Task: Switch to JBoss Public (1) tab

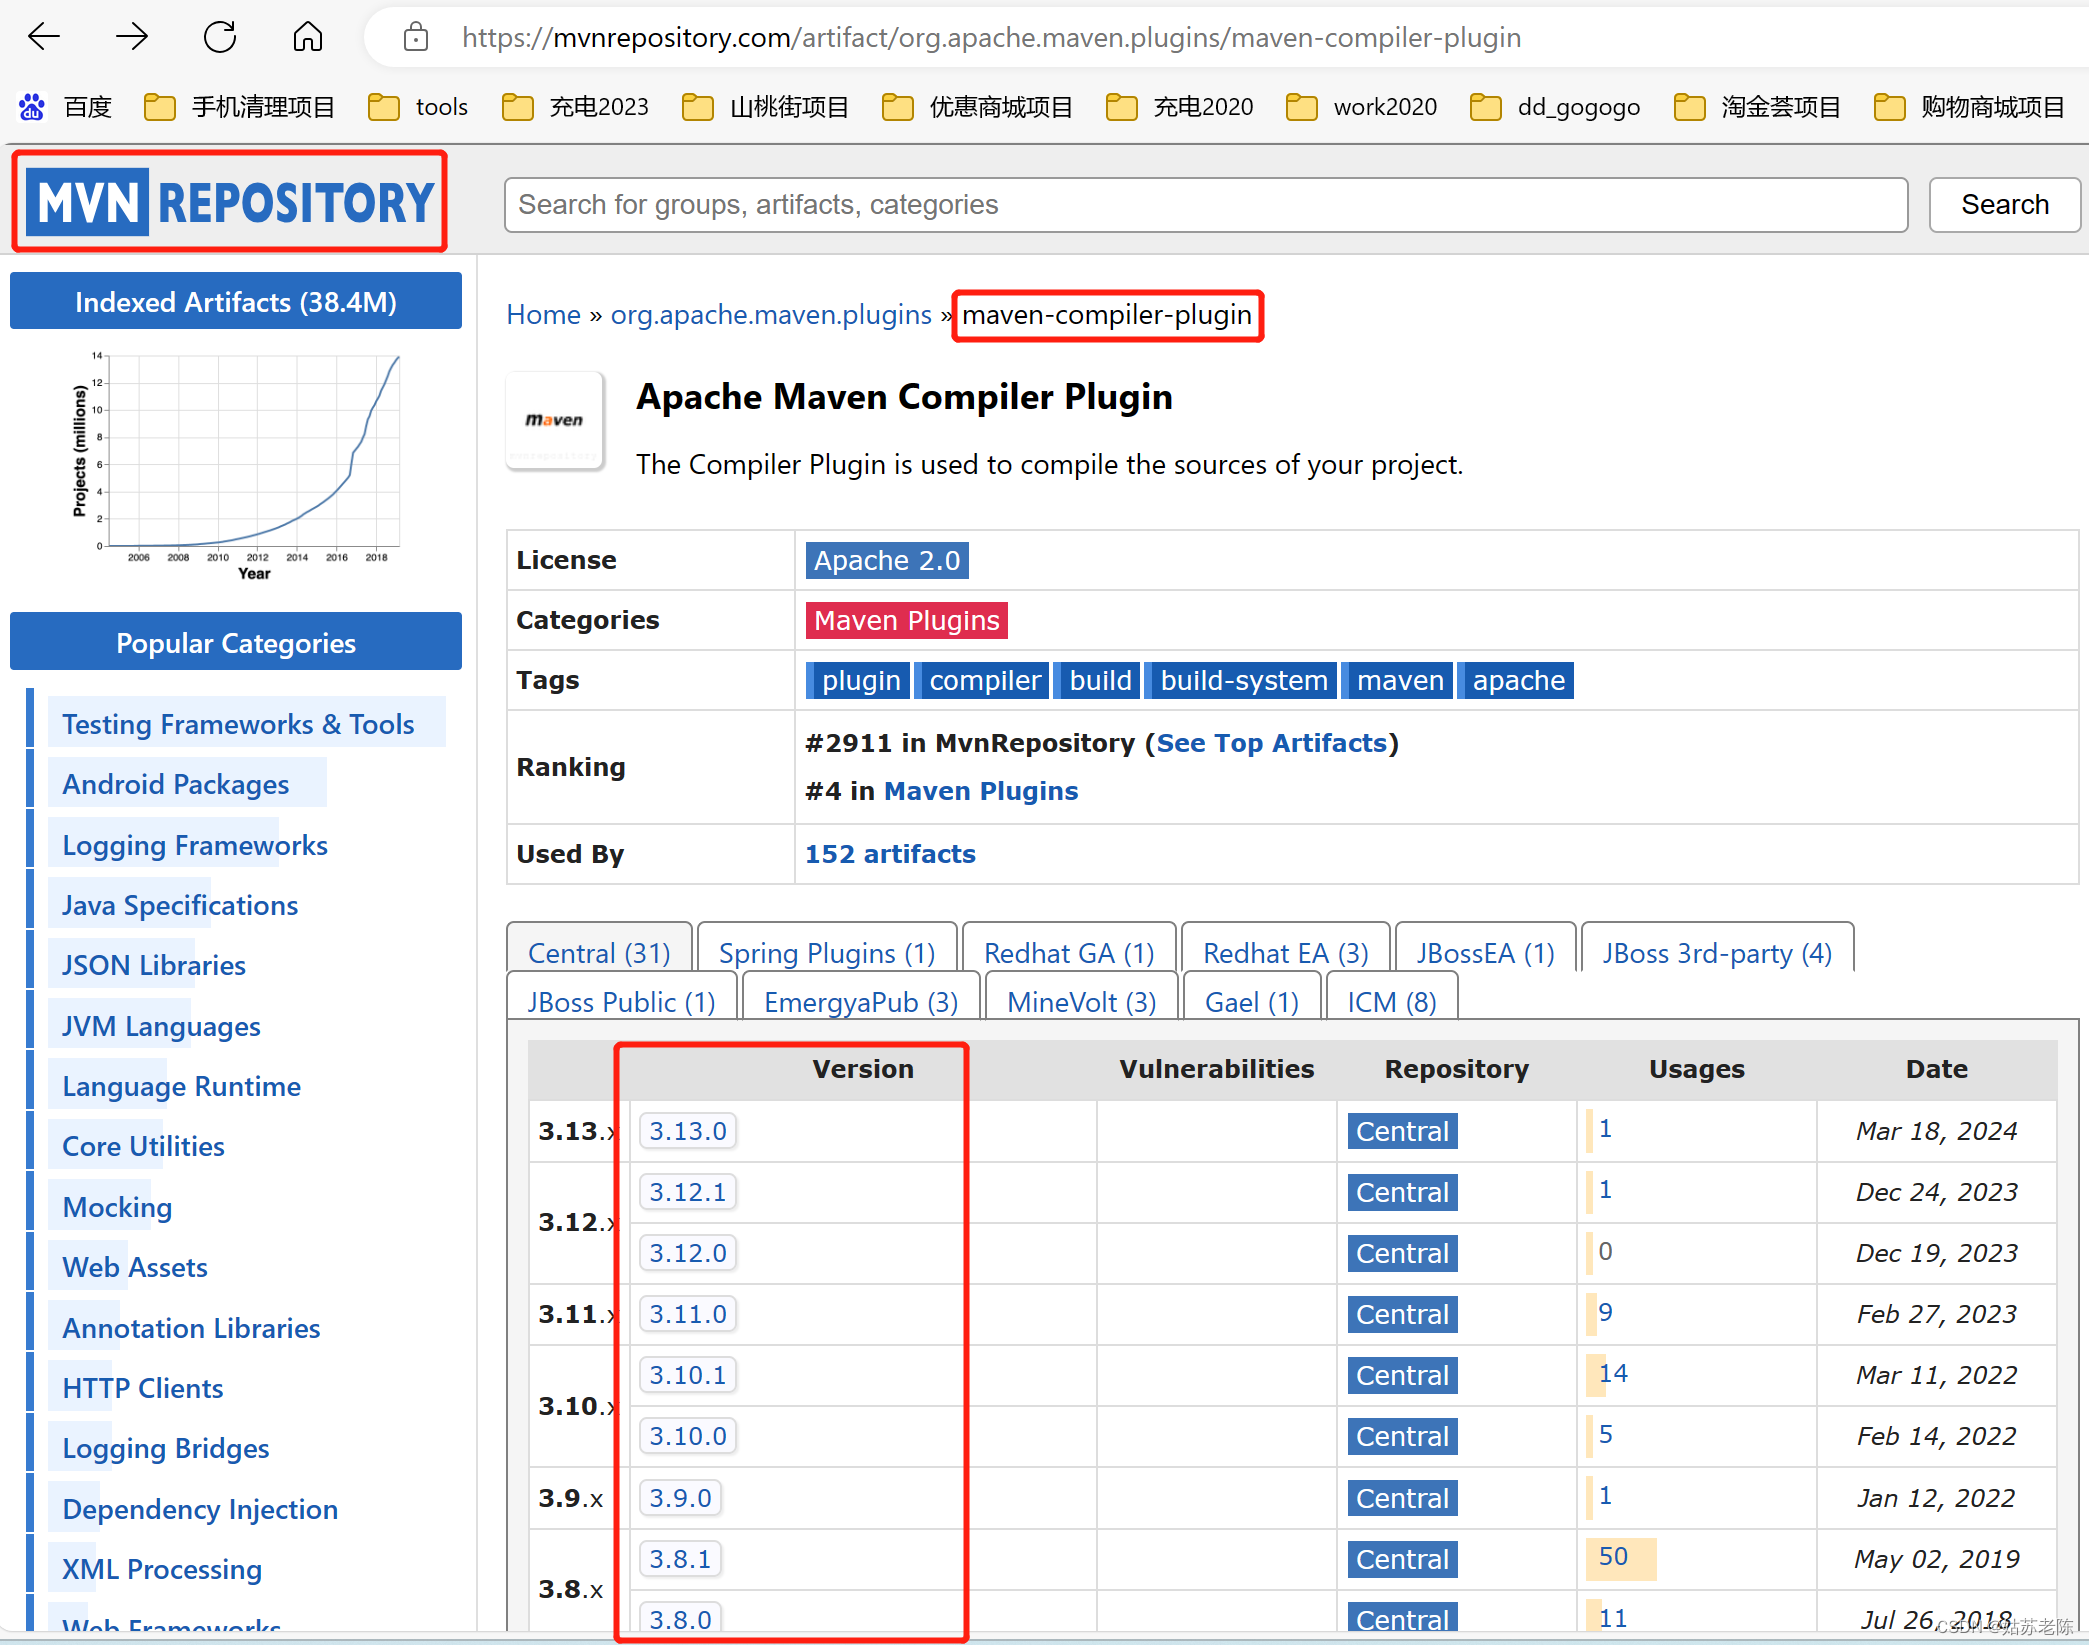Action: click(x=621, y=1000)
